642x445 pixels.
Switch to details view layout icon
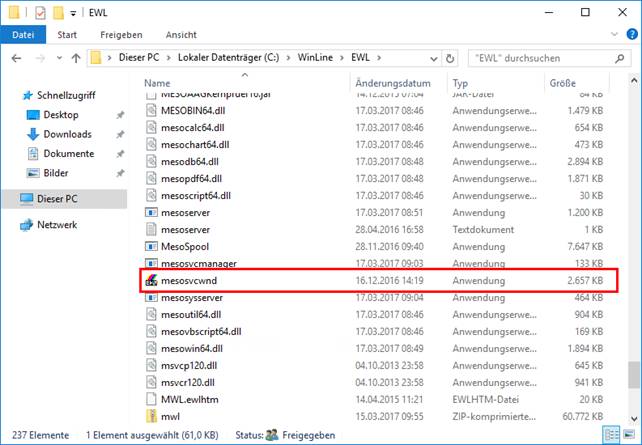(x=610, y=436)
